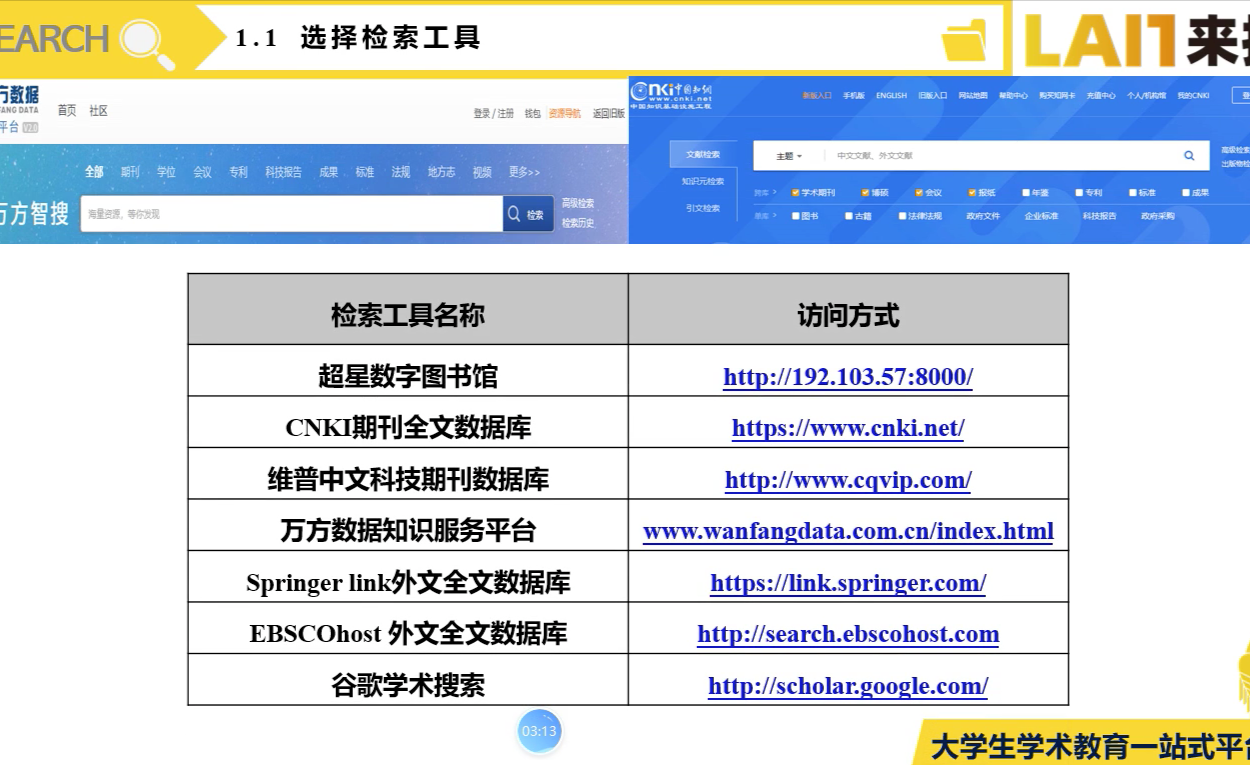Click the magnifying glass in the SEARCH banner

click(138, 40)
